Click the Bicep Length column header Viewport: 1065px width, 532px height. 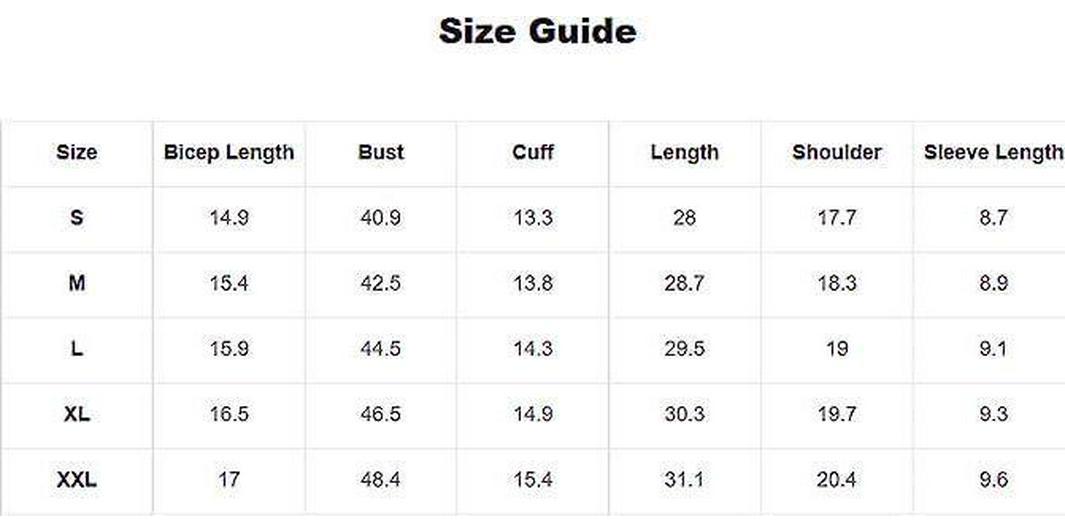229,153
